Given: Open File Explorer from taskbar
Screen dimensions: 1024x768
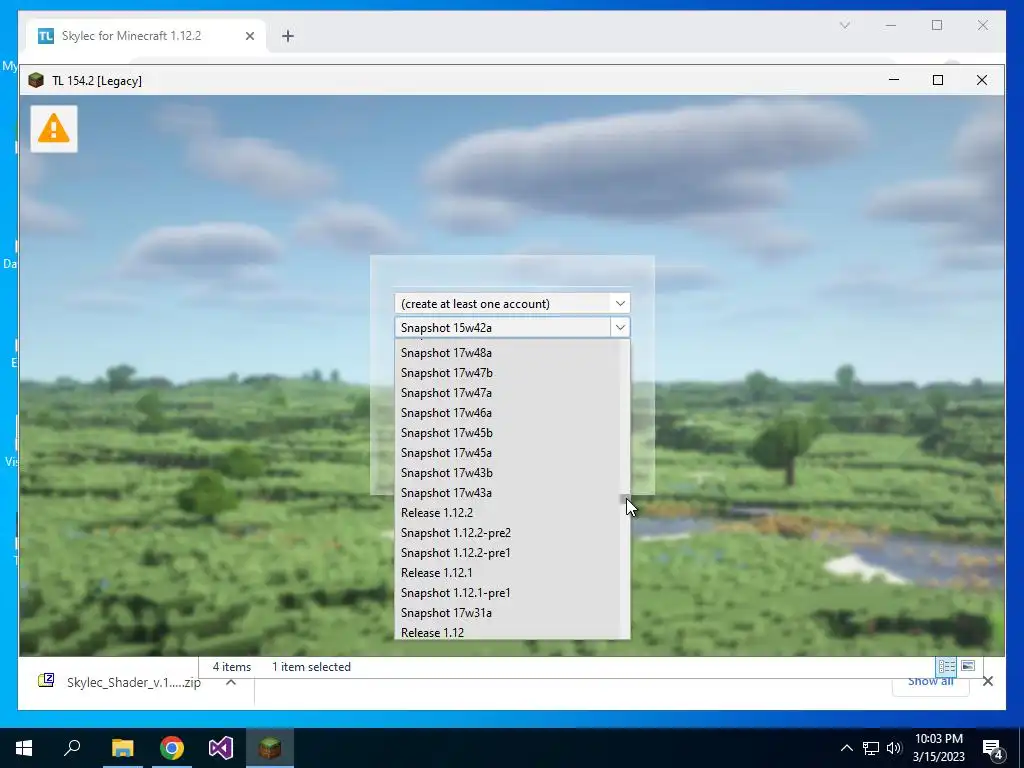Looking at the screenshot, I should 122,748.
